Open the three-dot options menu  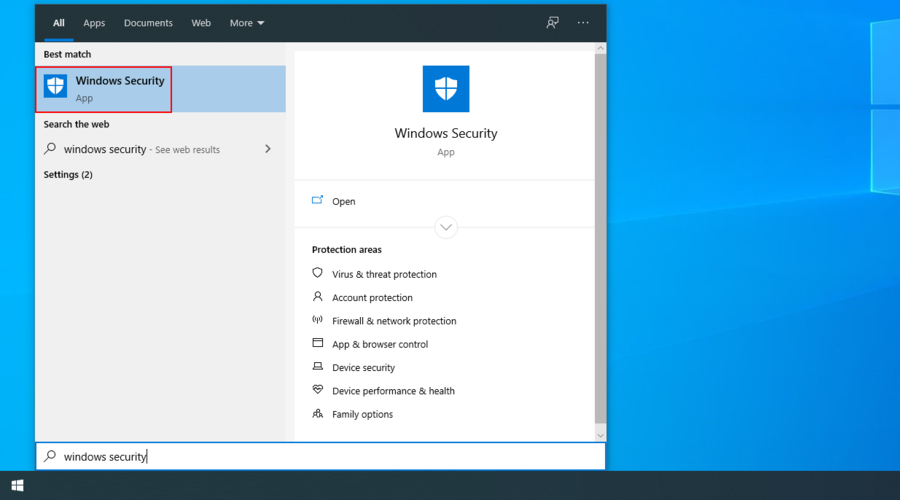click(583, 23)
